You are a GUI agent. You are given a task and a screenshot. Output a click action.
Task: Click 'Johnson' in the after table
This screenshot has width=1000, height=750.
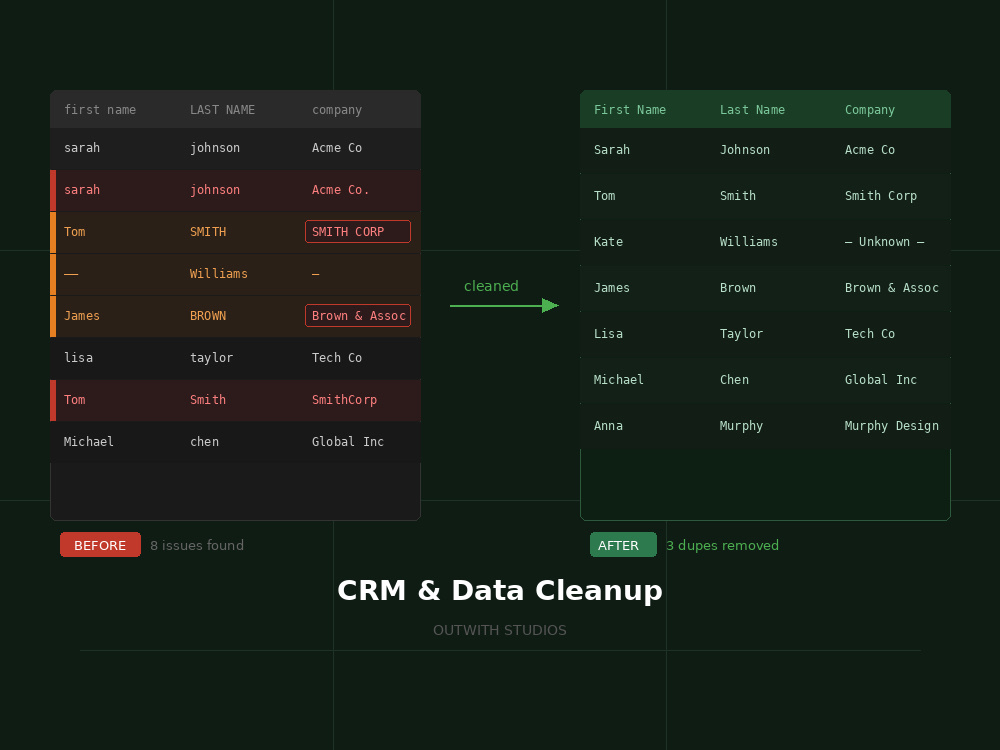[x=745, y=150]
